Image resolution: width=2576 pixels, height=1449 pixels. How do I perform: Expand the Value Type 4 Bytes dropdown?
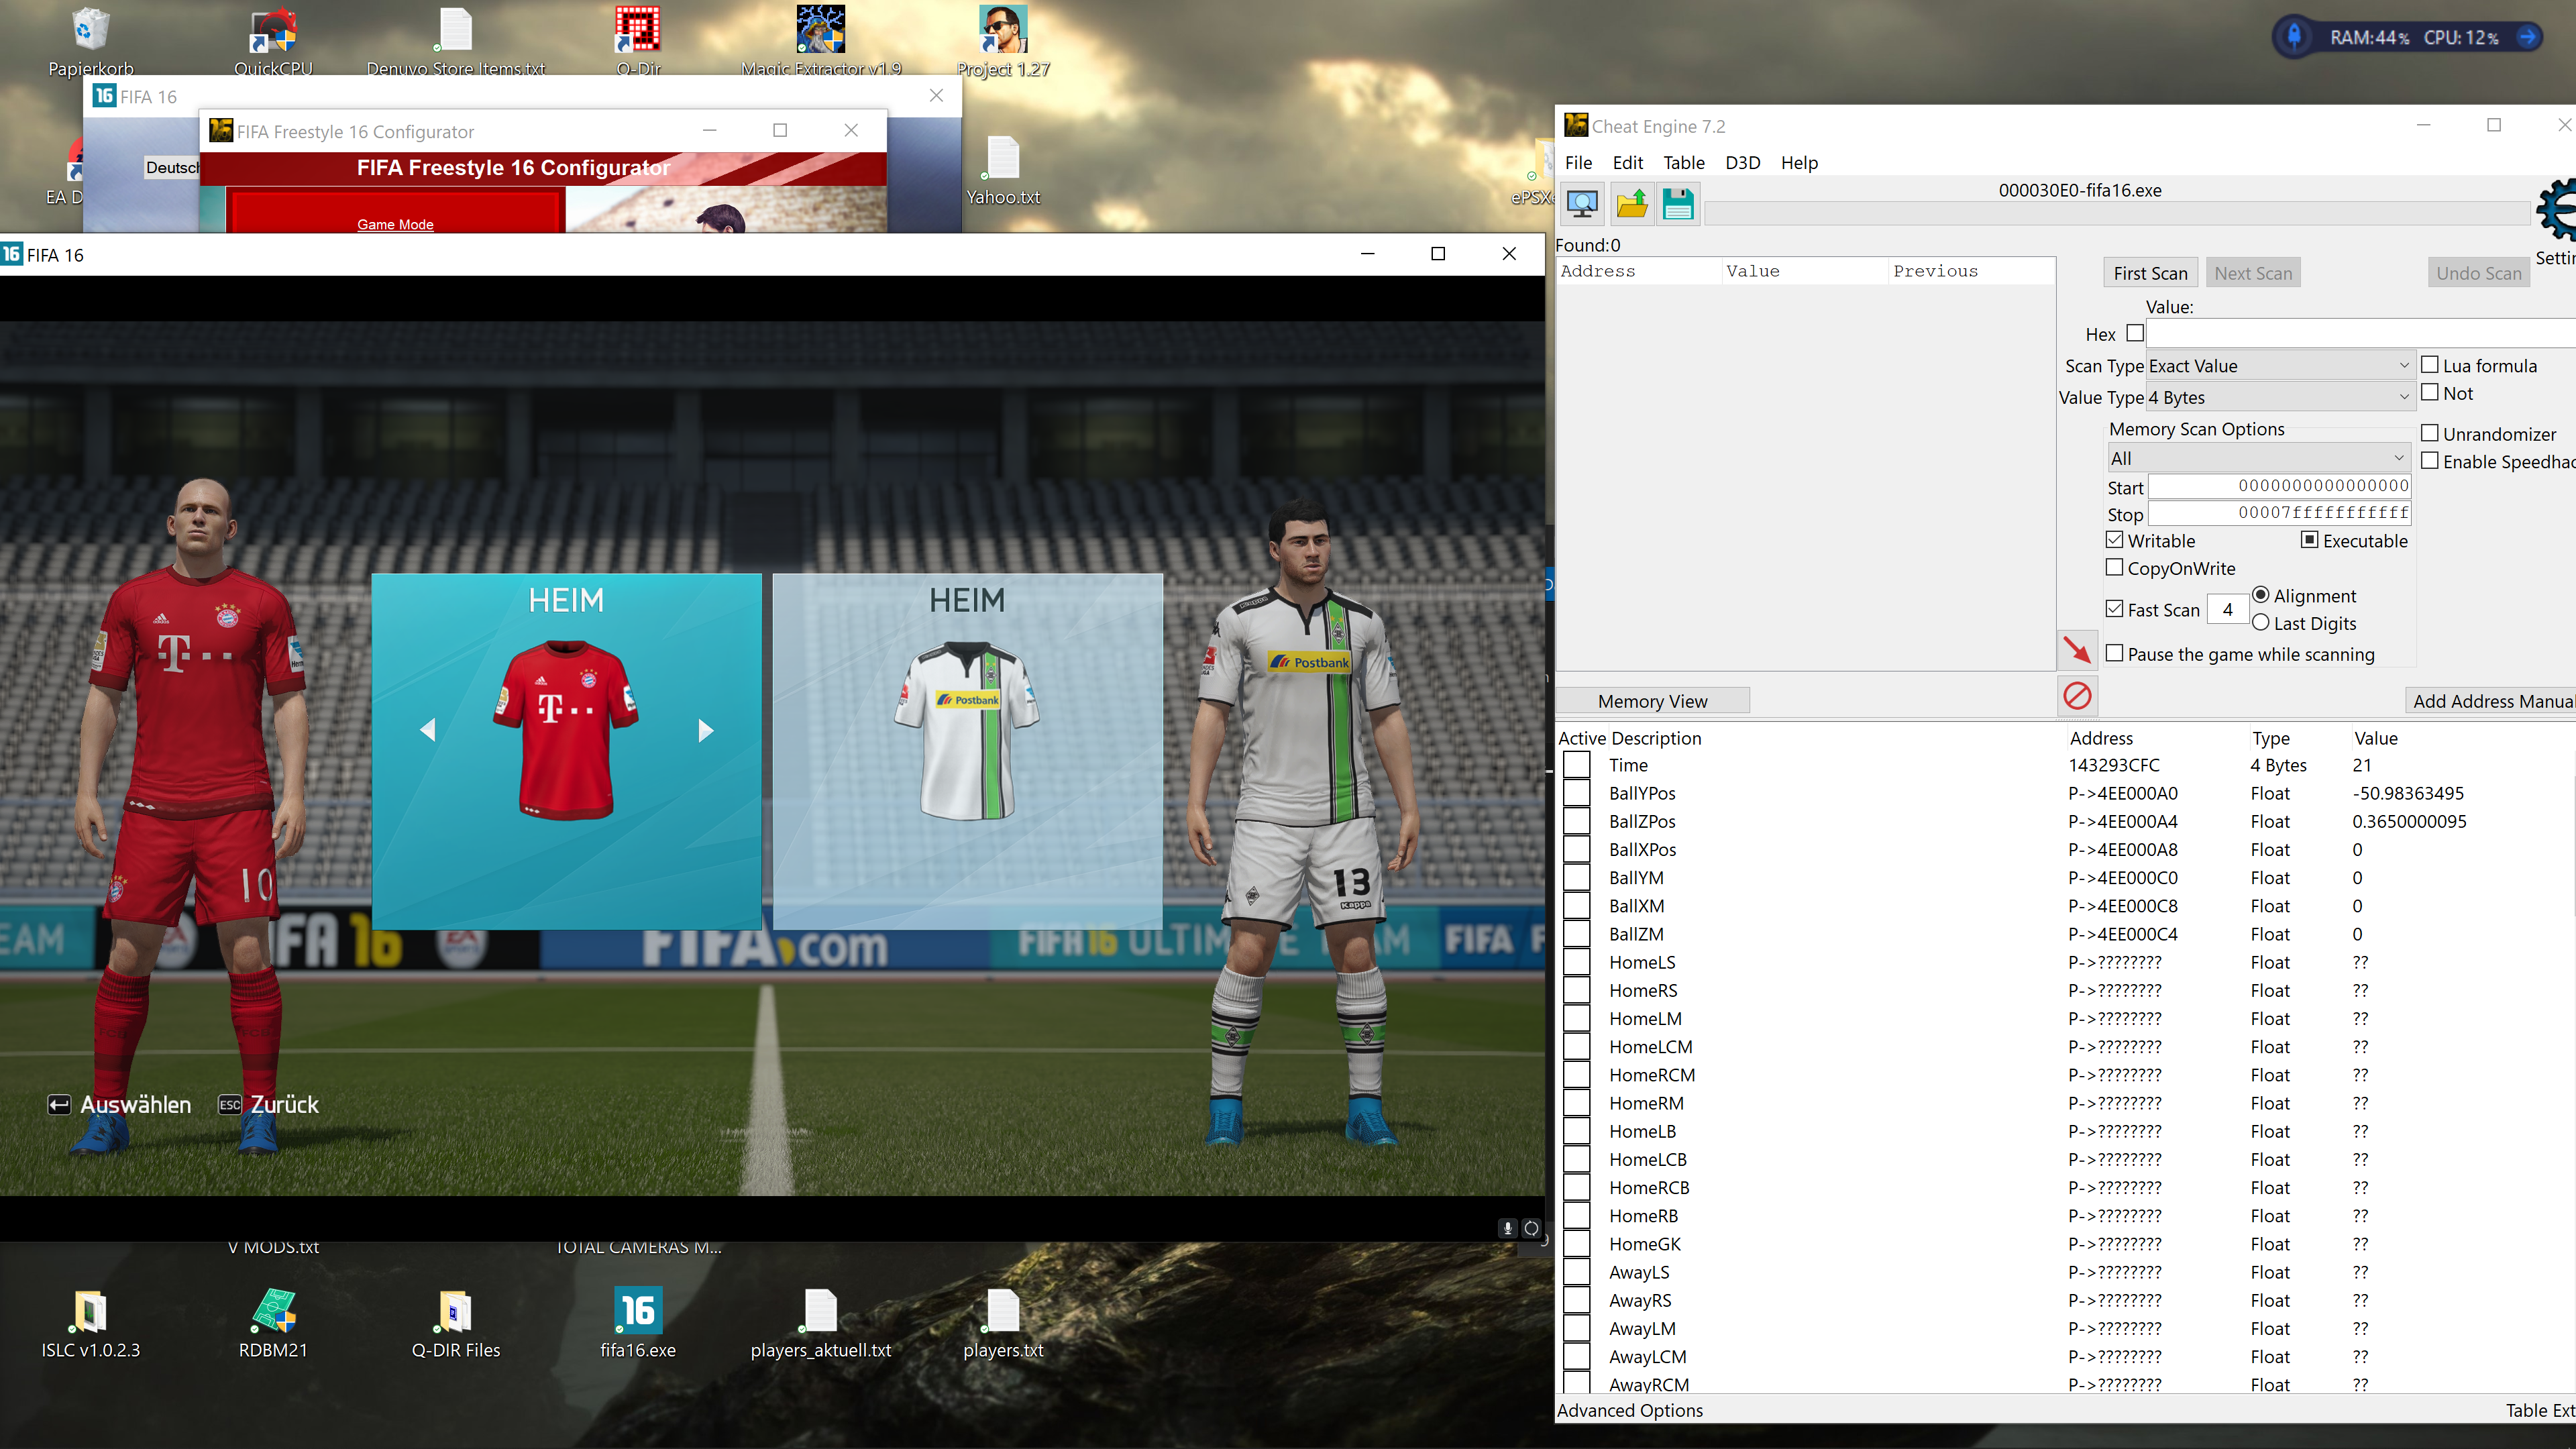point(2280,397)
